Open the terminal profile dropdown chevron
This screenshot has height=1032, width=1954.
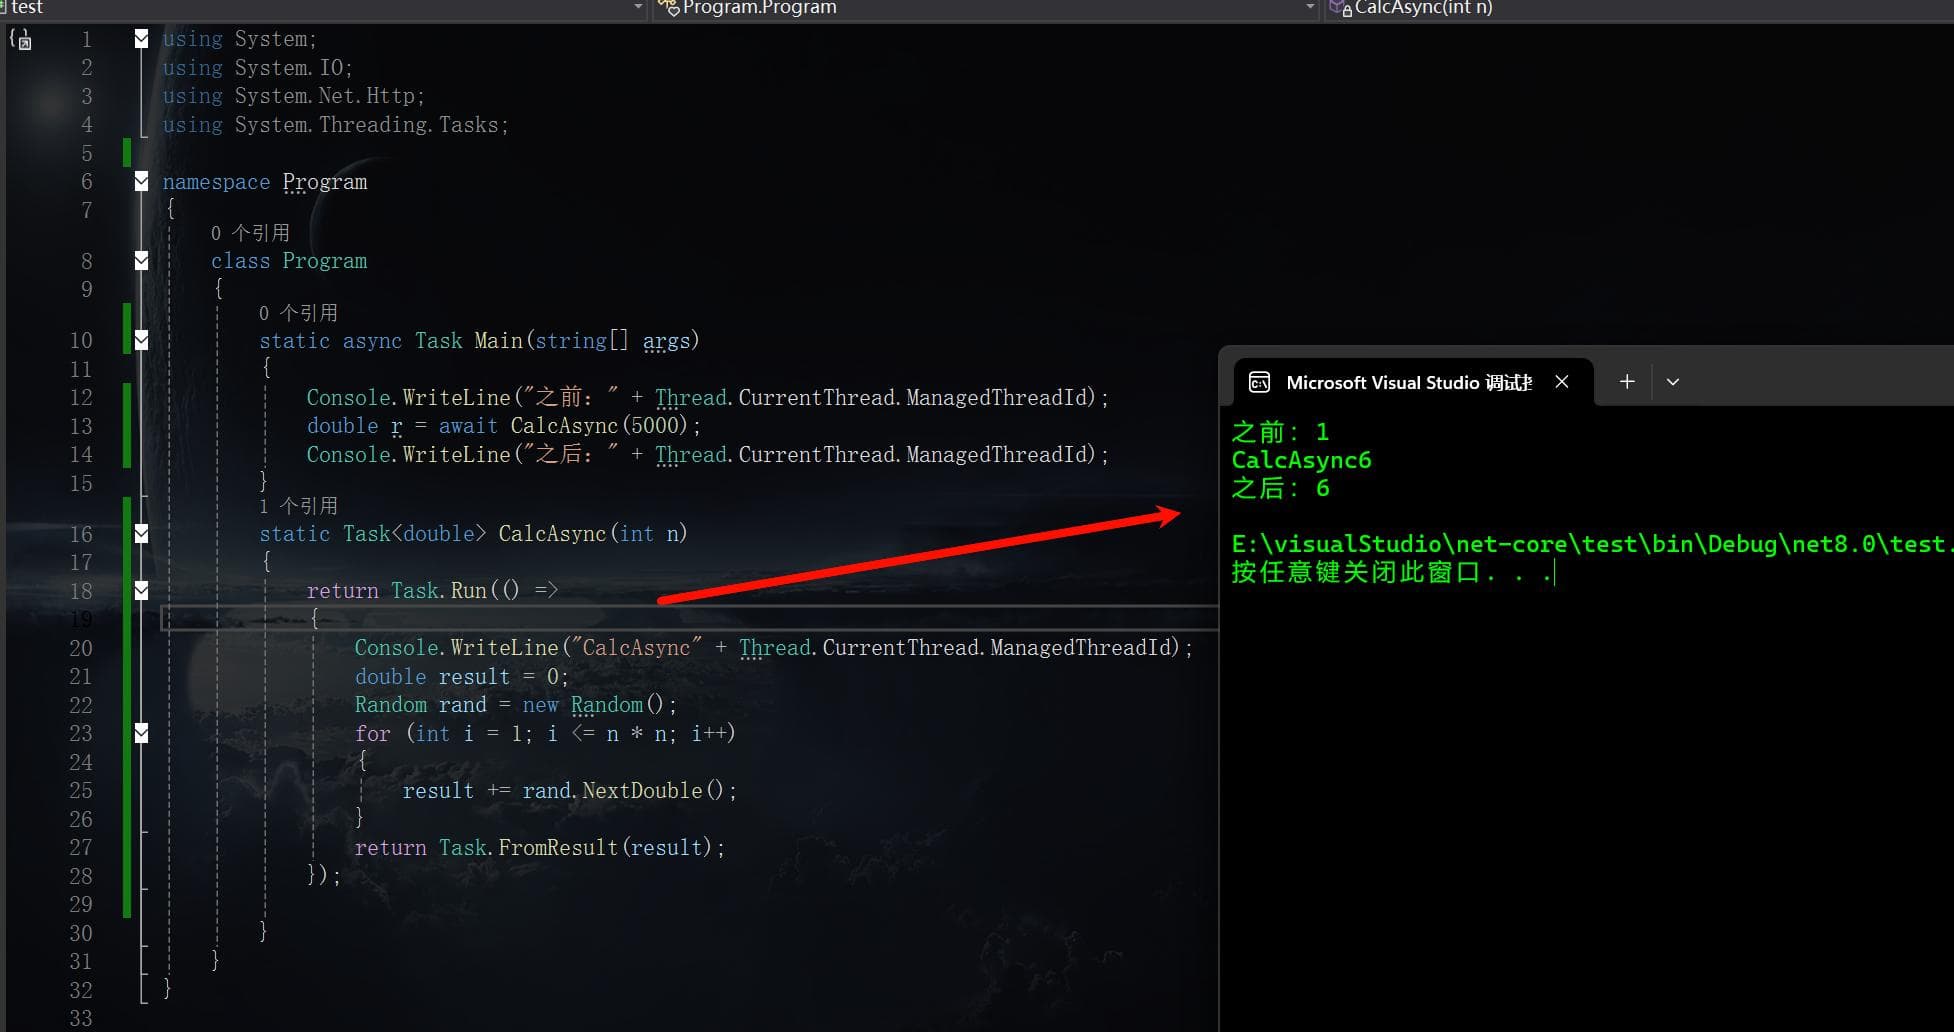pyautogui.click(x=1673, y=382)
